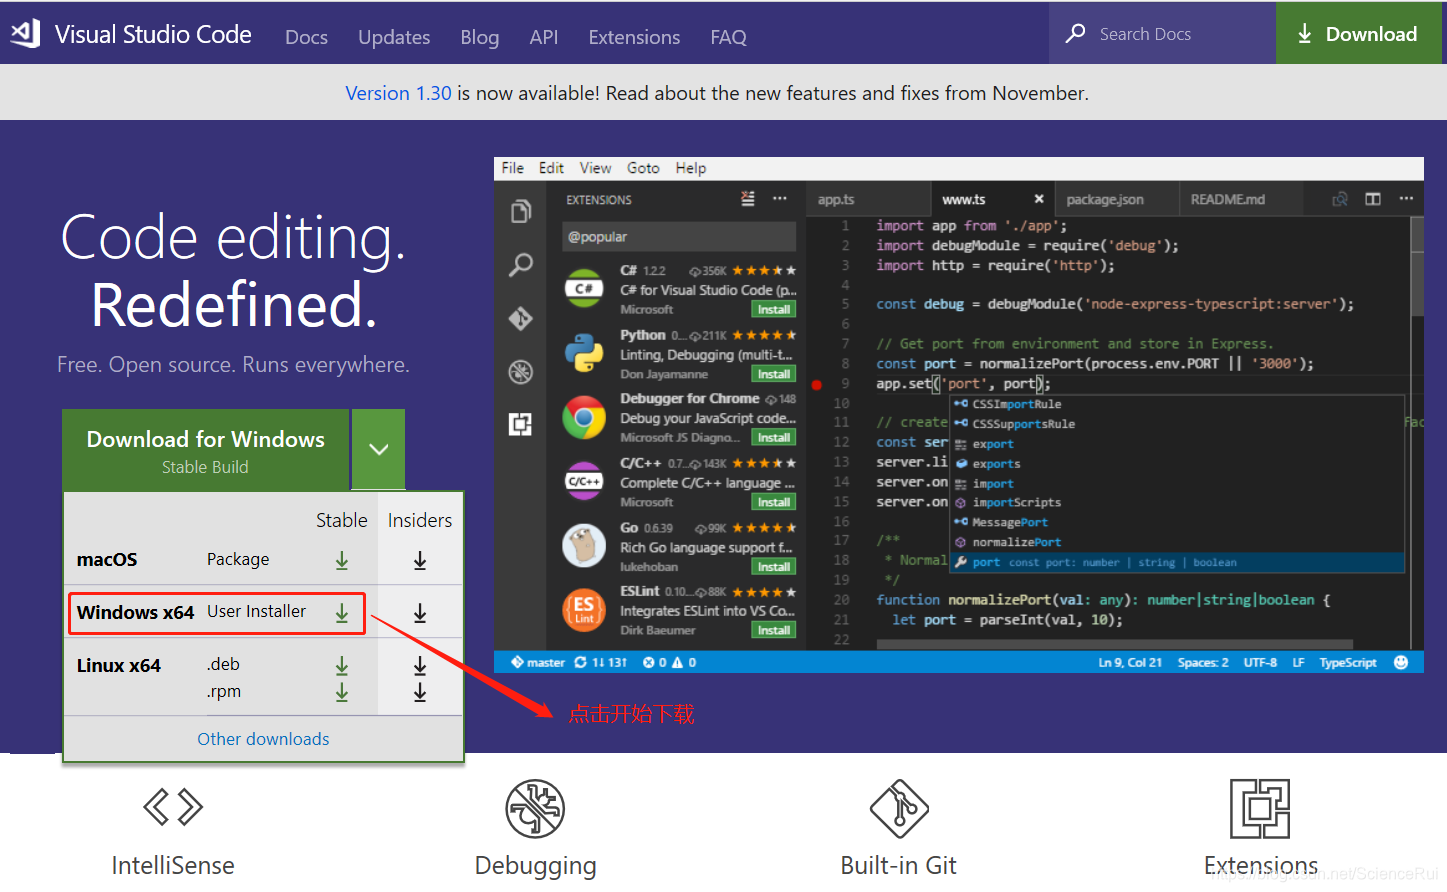Click the sync changes status bar icon

[580, 662]
